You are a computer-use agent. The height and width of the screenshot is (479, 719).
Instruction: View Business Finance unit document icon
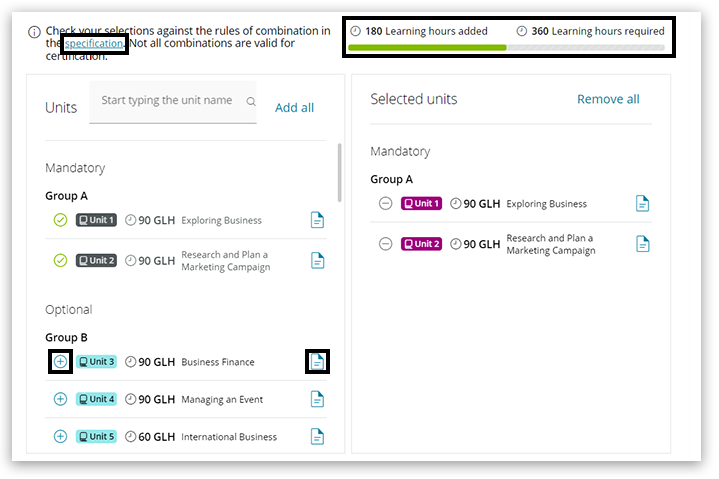(317, 362)
